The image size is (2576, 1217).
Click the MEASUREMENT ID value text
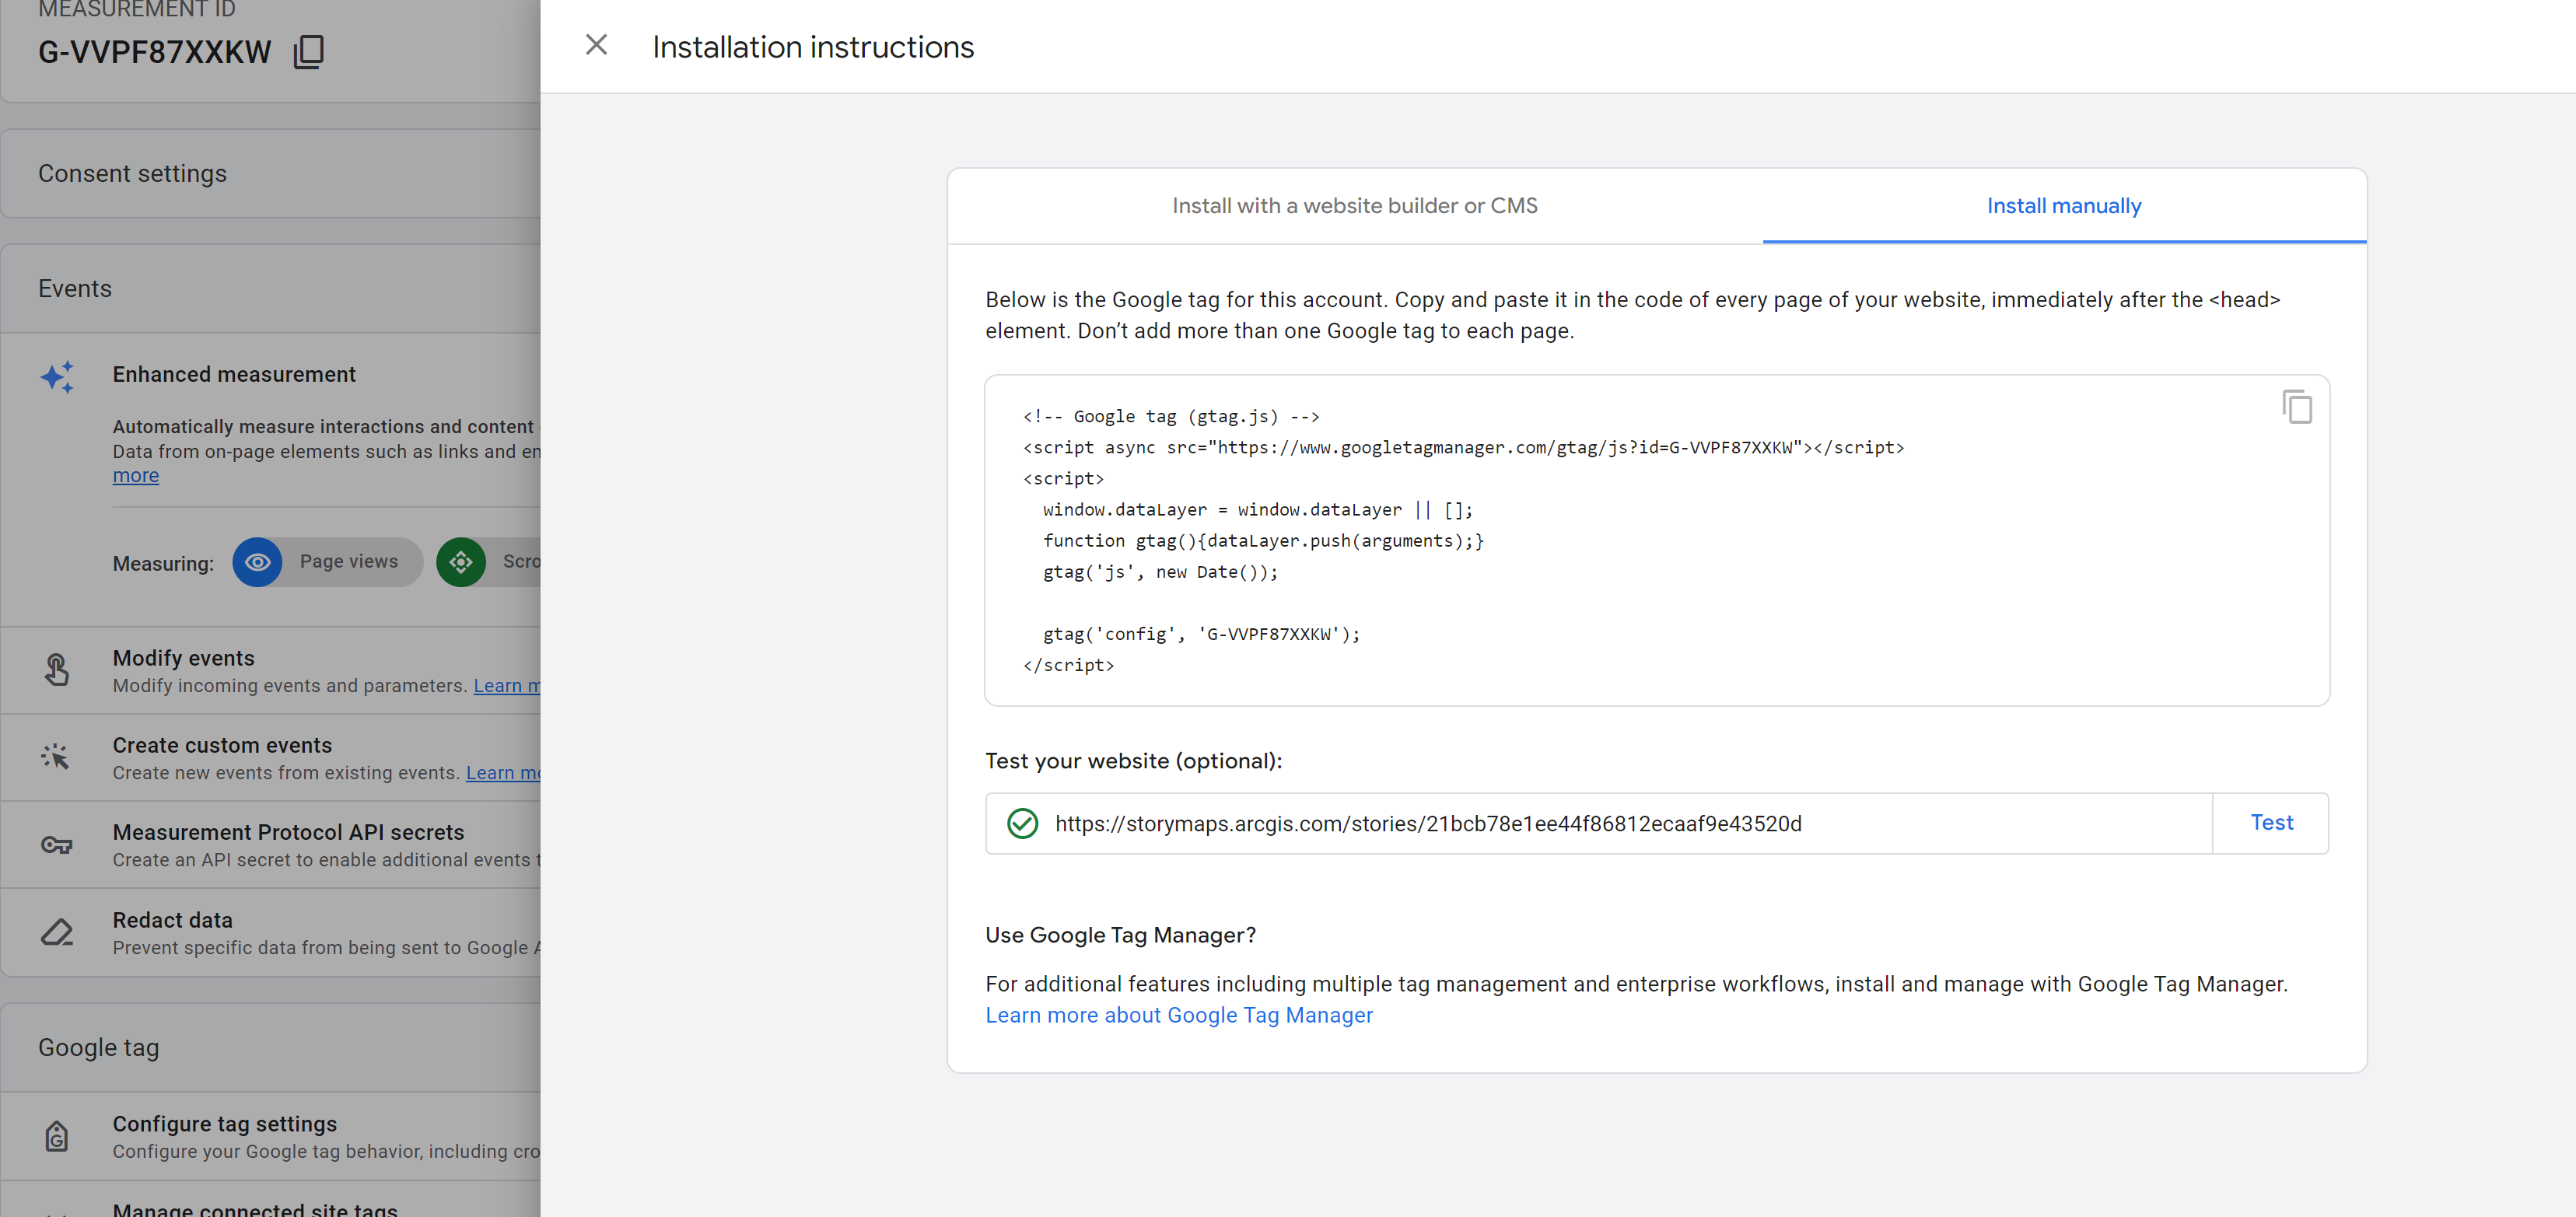(x=155, y=52)
